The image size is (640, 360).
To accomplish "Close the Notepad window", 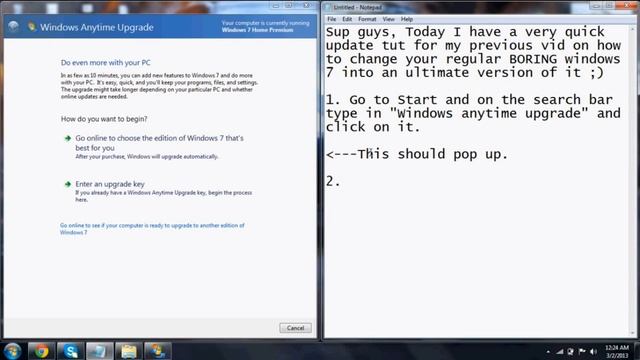I will [x=628, y=5].
